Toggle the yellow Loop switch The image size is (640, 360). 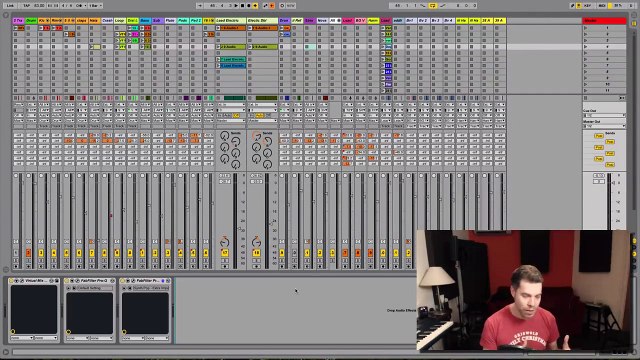(432, 6)
